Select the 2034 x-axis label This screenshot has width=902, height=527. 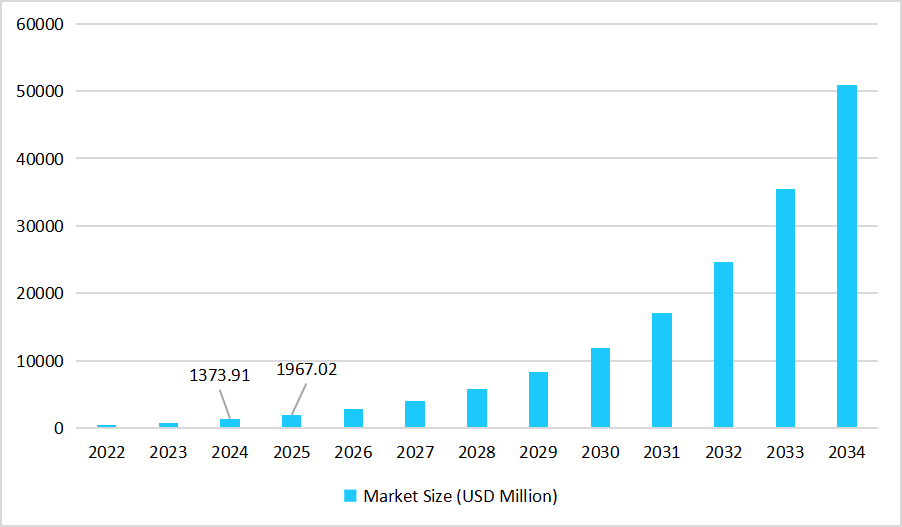tap(846, 453)
